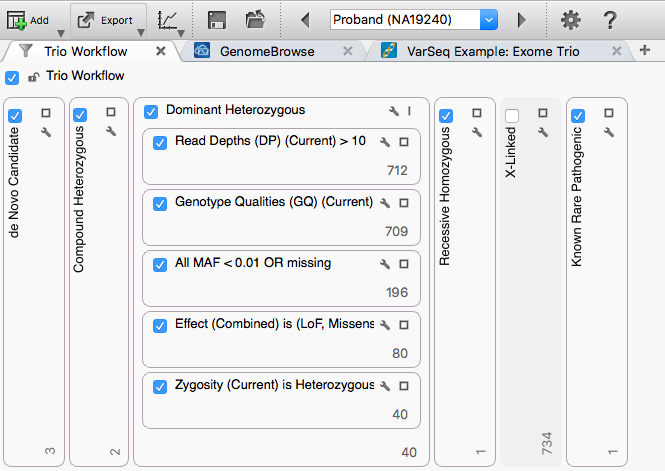This screenshot has width=665, height=471.
Task: Click the Genotype Qualities square icon
Action: 404,203
